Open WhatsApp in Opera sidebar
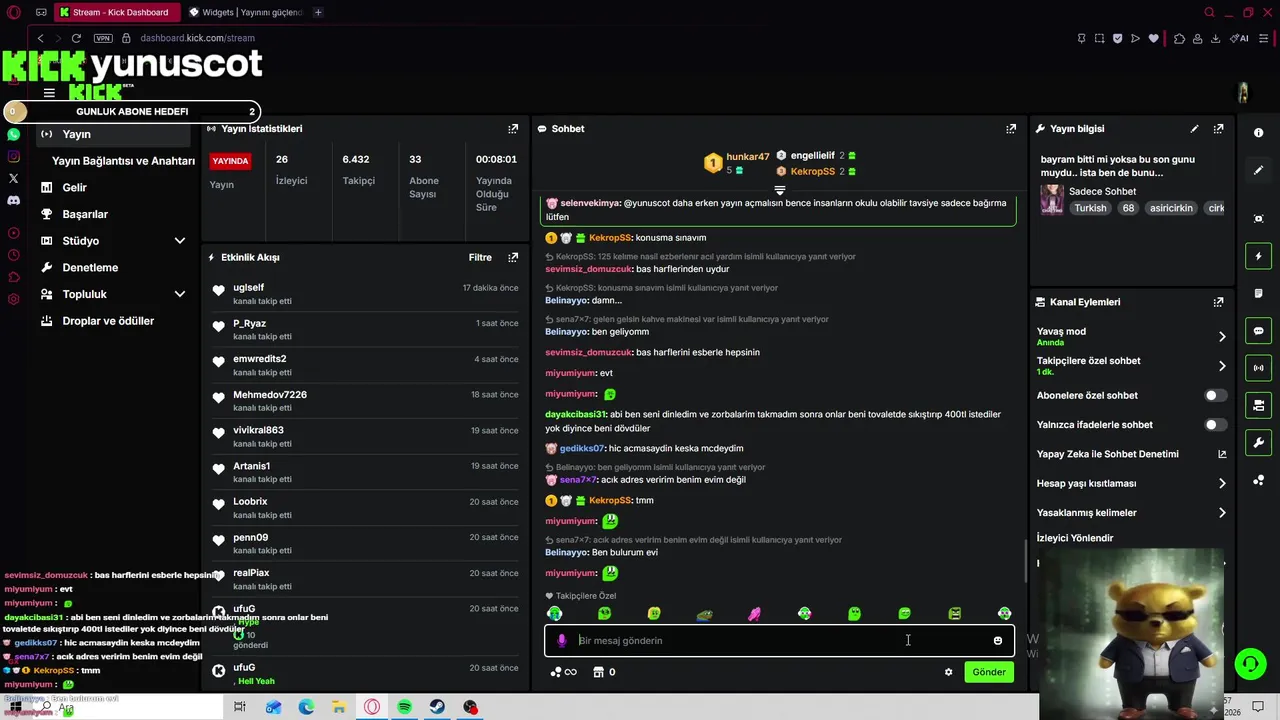The width and height of the screenshot is (1280, 720). coord(13,134)
